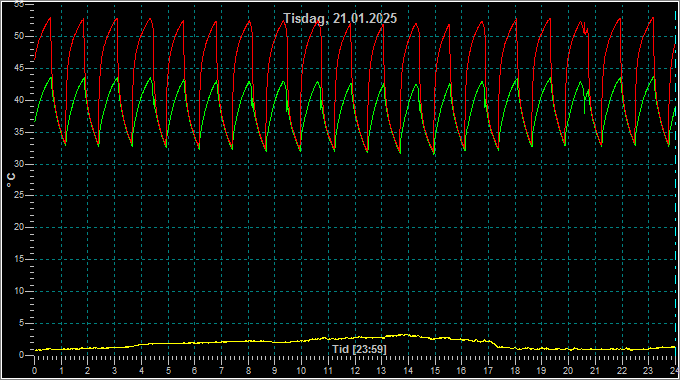Select the °C unit label on vertical axis
The width and height of the screenshot is (680, 380).
tap(11, 180)
